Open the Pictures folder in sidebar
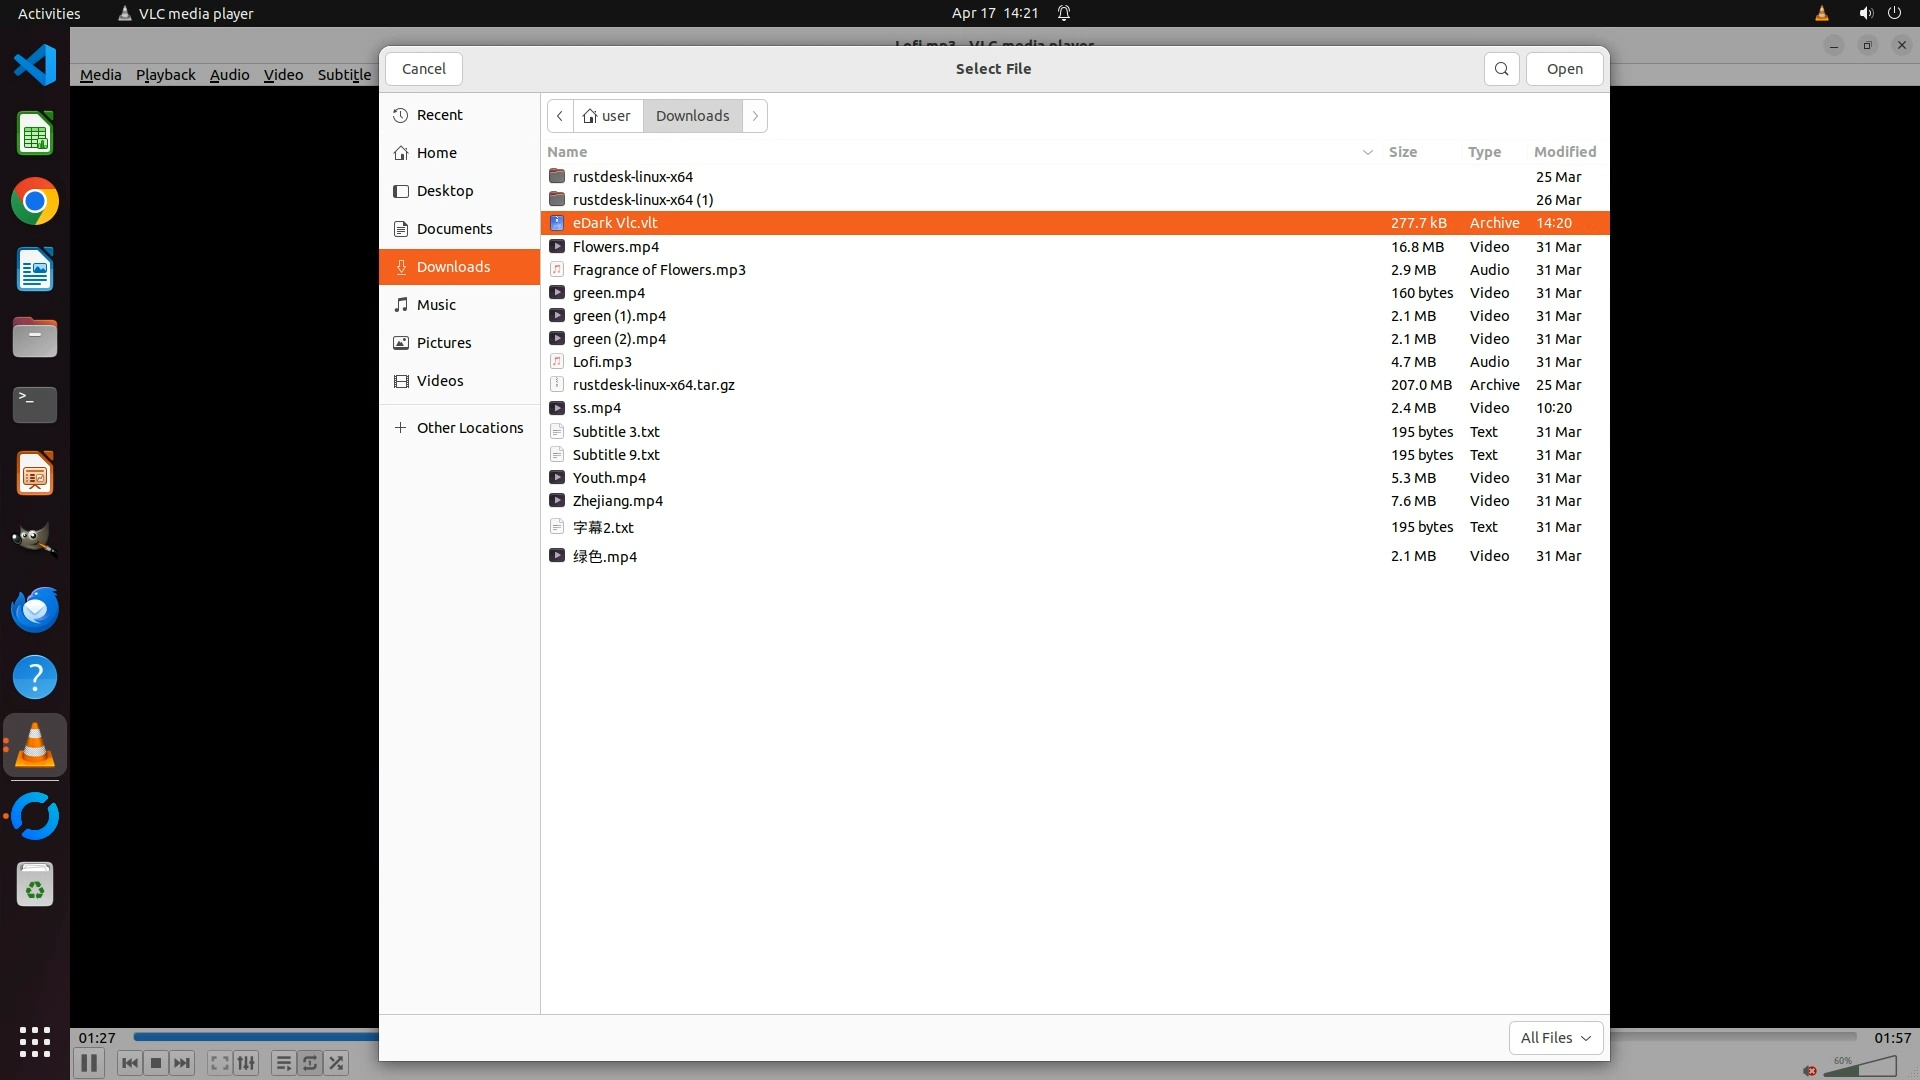The height and width of the screenshot is (1080, 1920). [x=443, y=343]
